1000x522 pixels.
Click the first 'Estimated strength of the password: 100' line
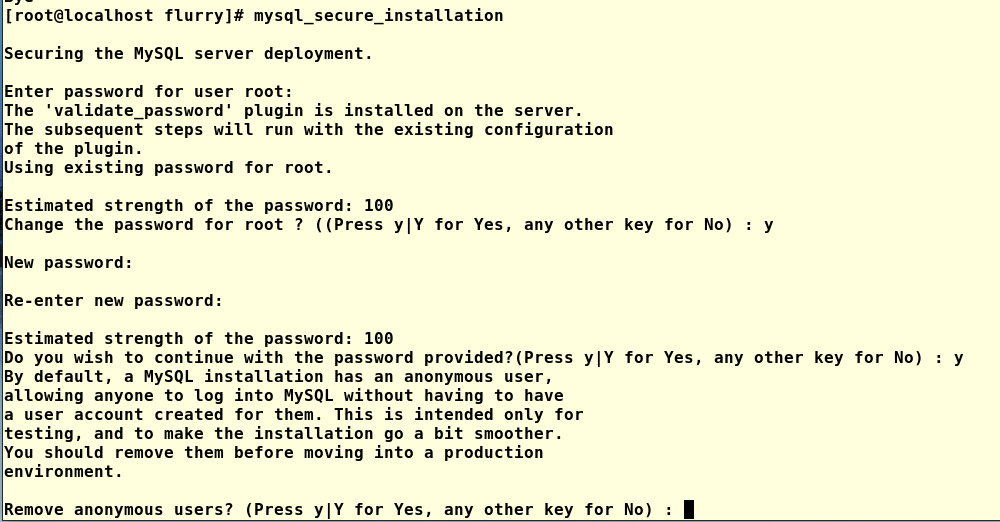pos(198,205)
